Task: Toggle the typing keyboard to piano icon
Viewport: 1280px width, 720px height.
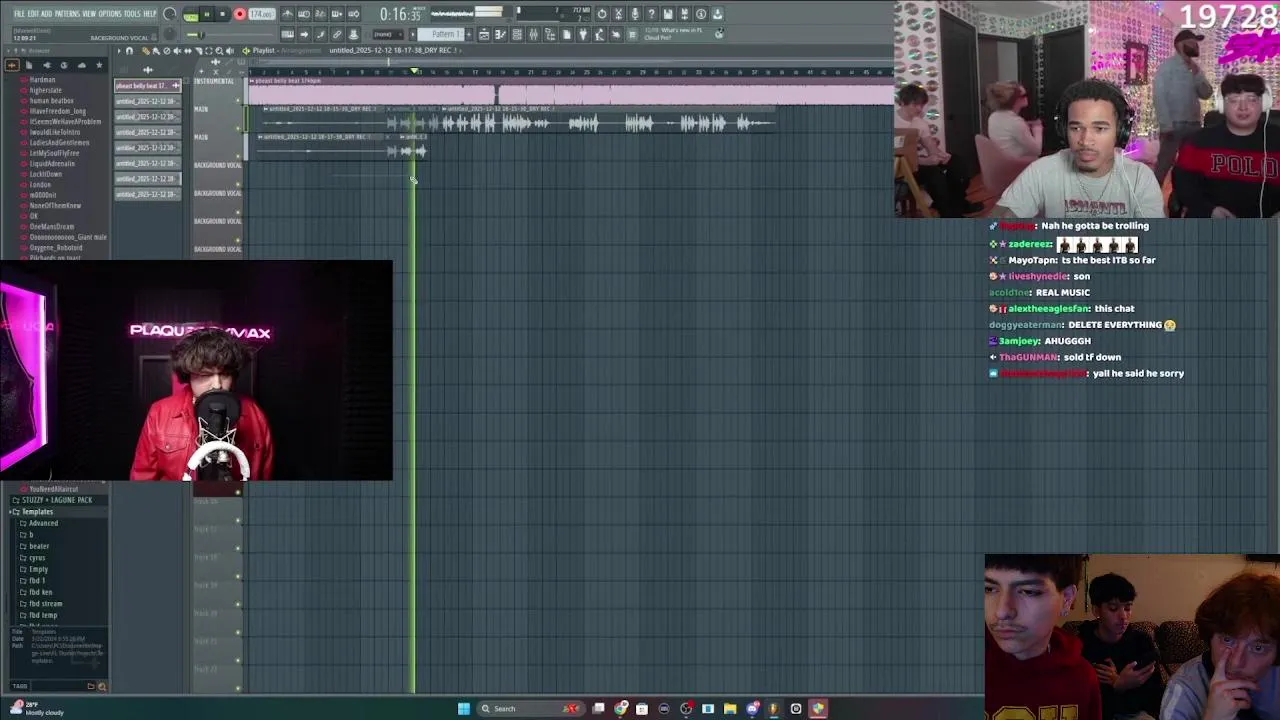Action: click(287, 34)
